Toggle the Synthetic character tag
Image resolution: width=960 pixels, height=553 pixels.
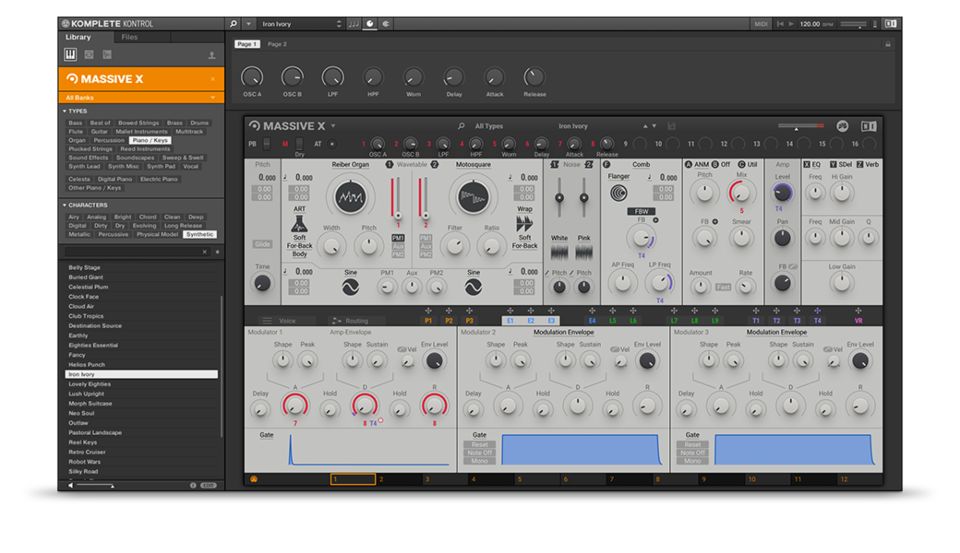pos(200,234)
